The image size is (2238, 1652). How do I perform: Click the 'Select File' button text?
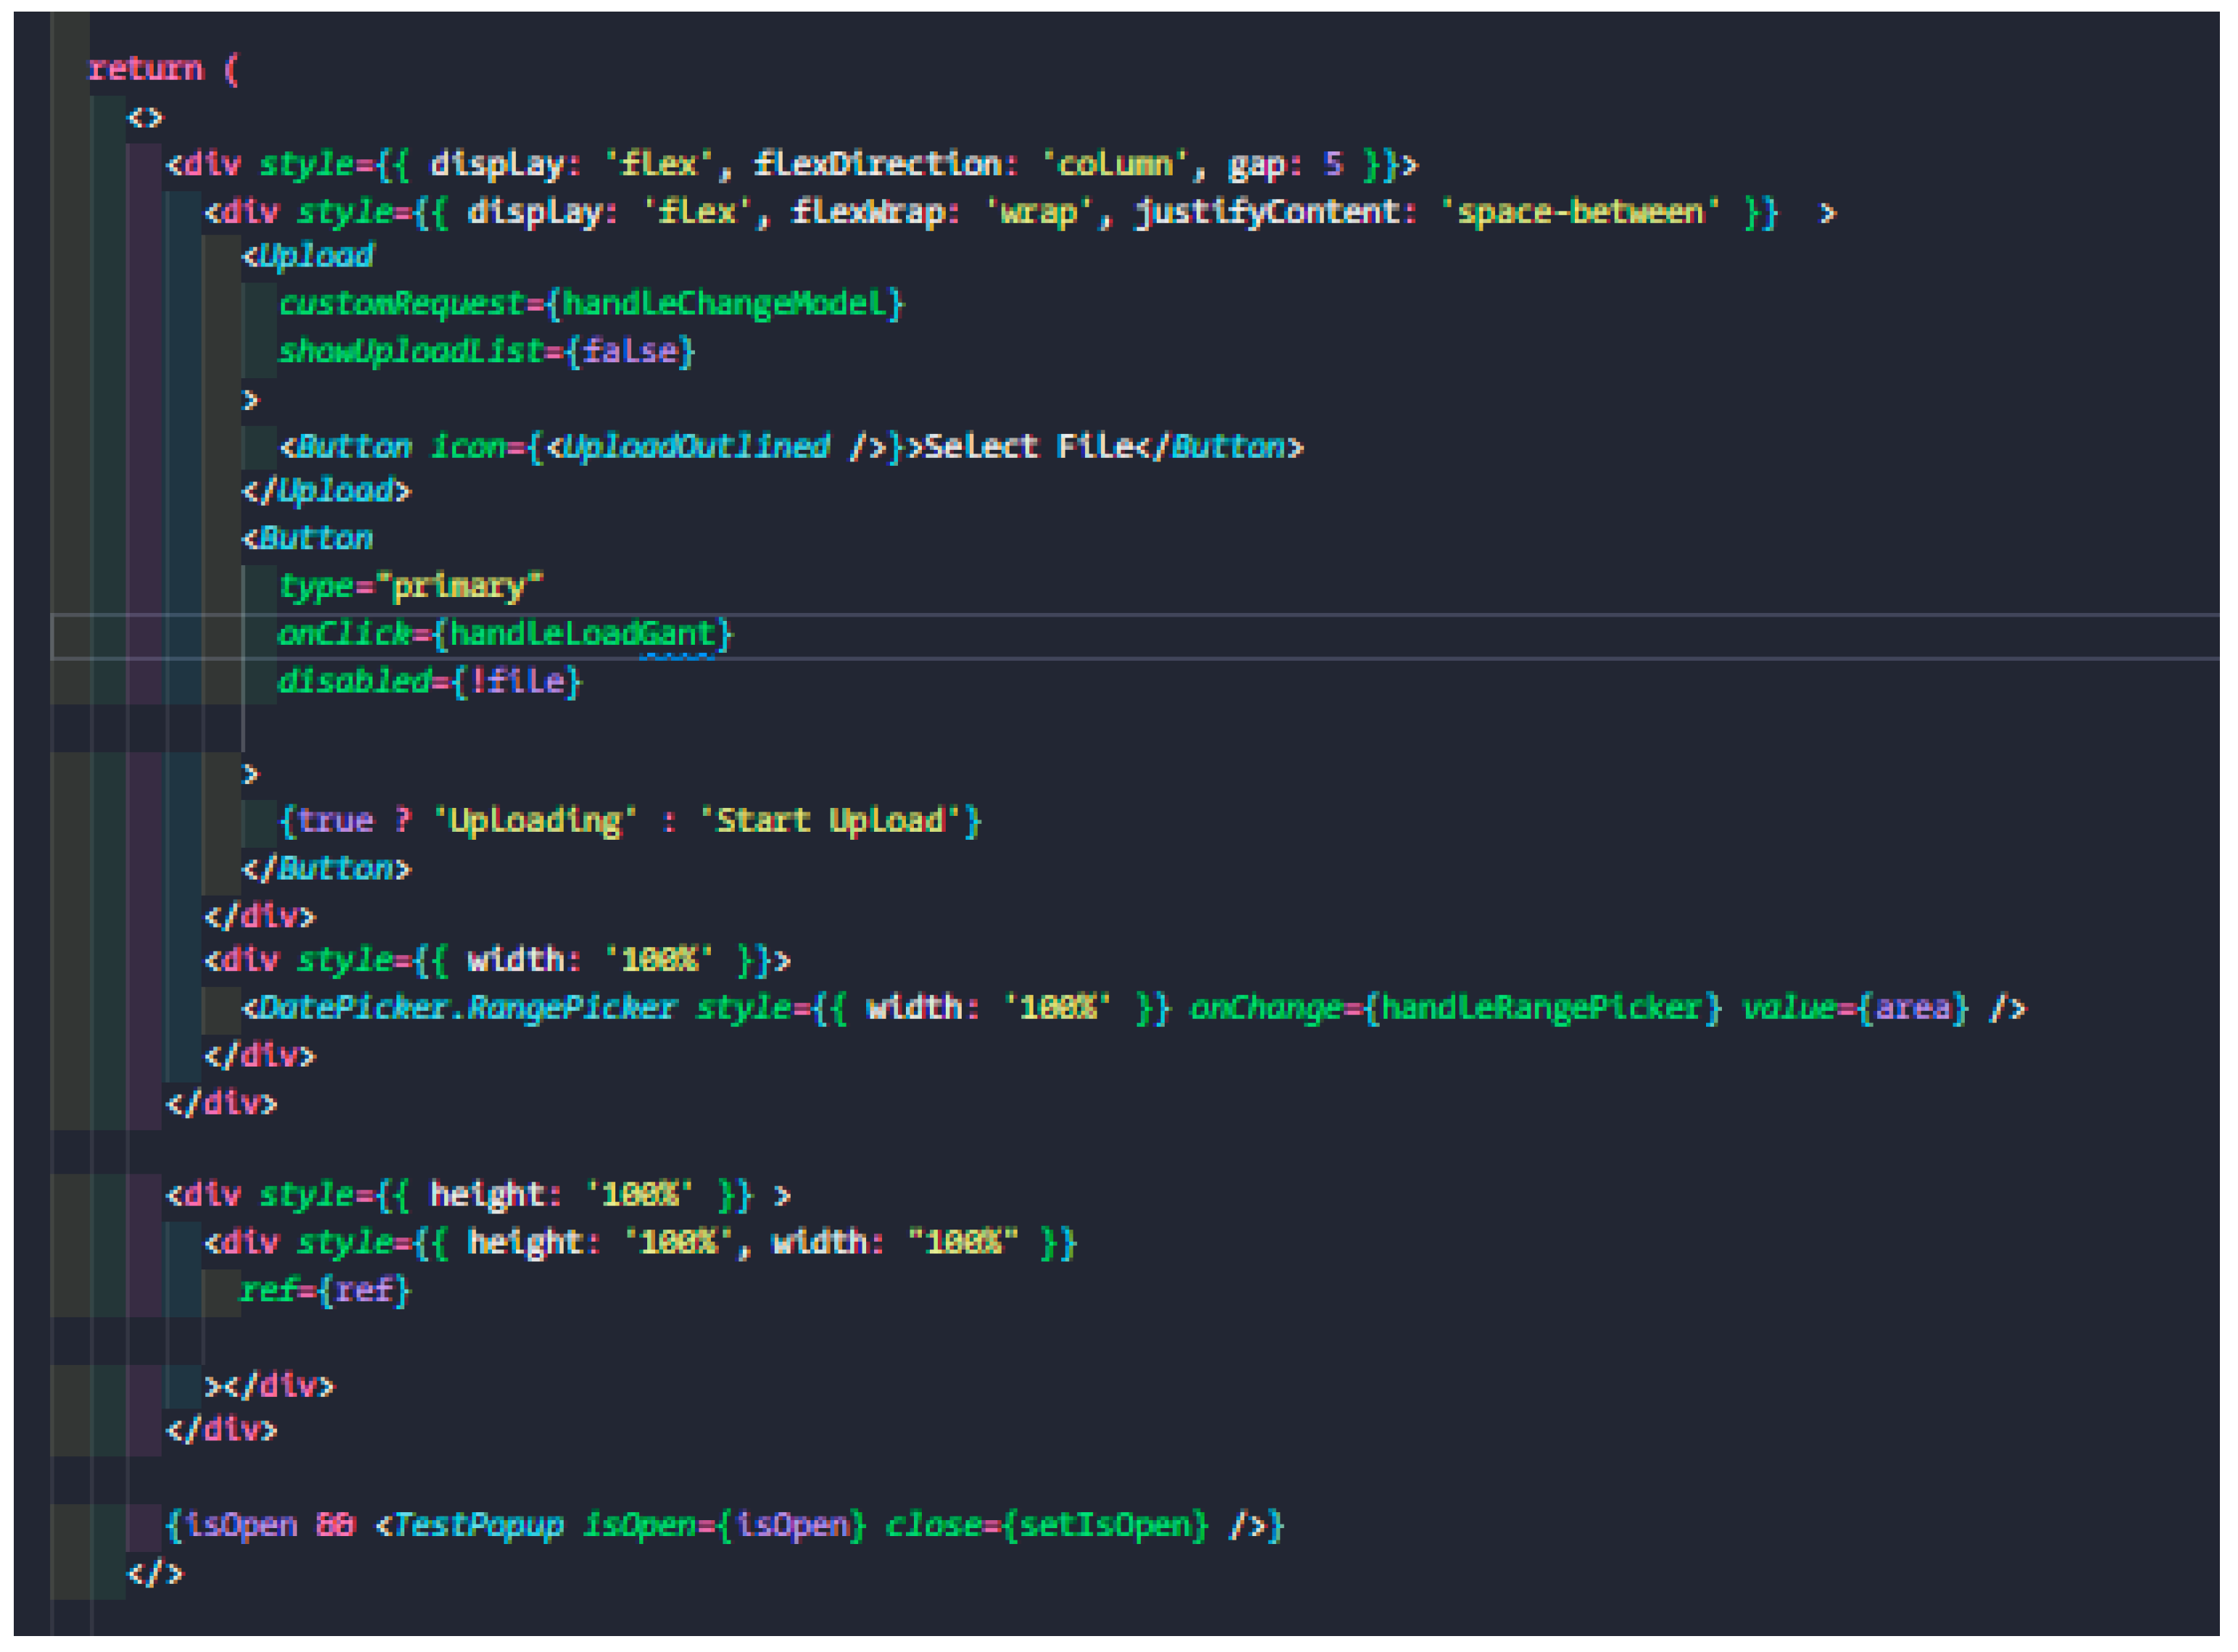[x=1030, y=446]
